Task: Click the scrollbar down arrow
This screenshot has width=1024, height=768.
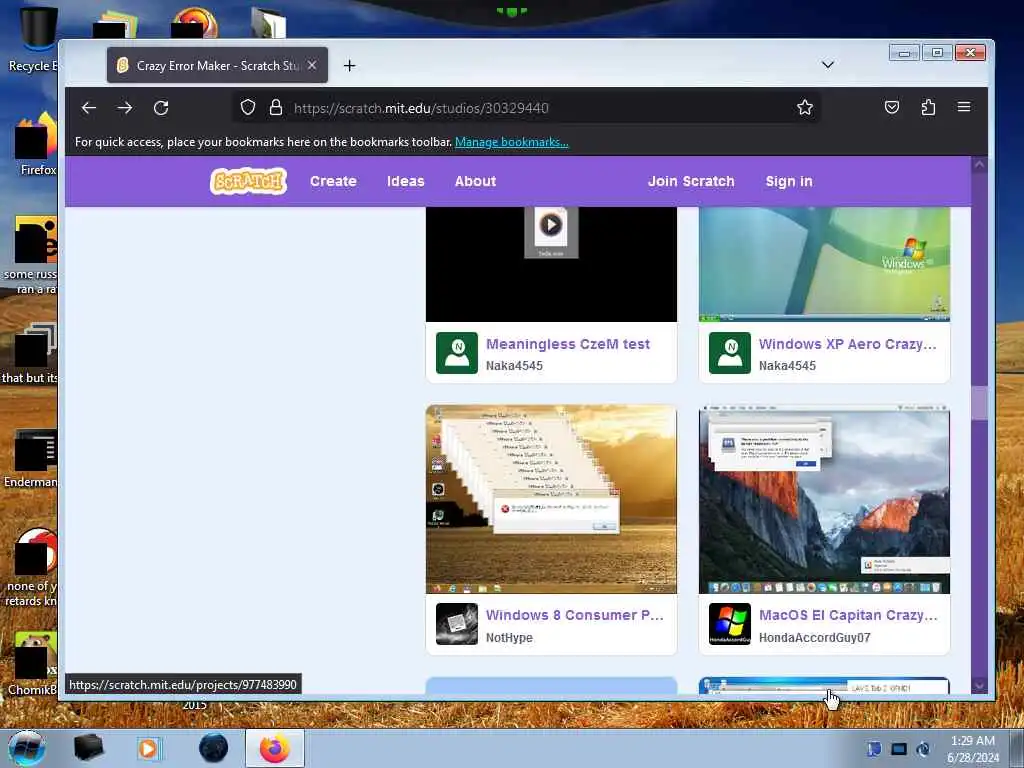Action: 980,685
